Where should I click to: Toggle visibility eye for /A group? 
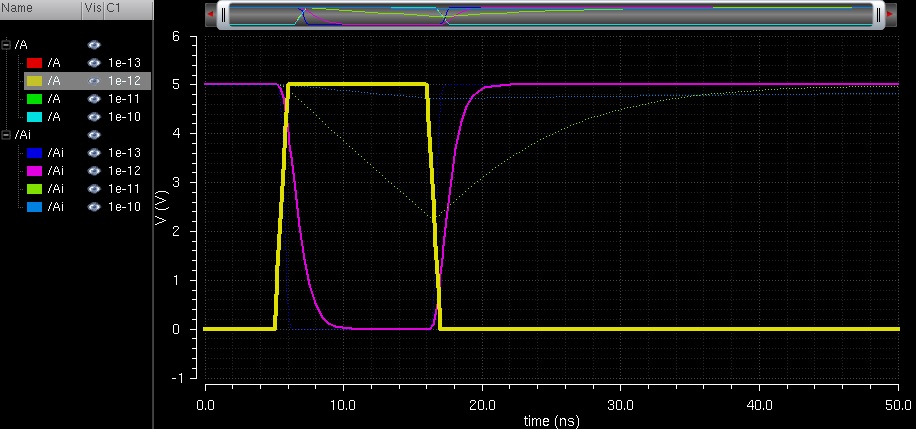tap(94, 45)
